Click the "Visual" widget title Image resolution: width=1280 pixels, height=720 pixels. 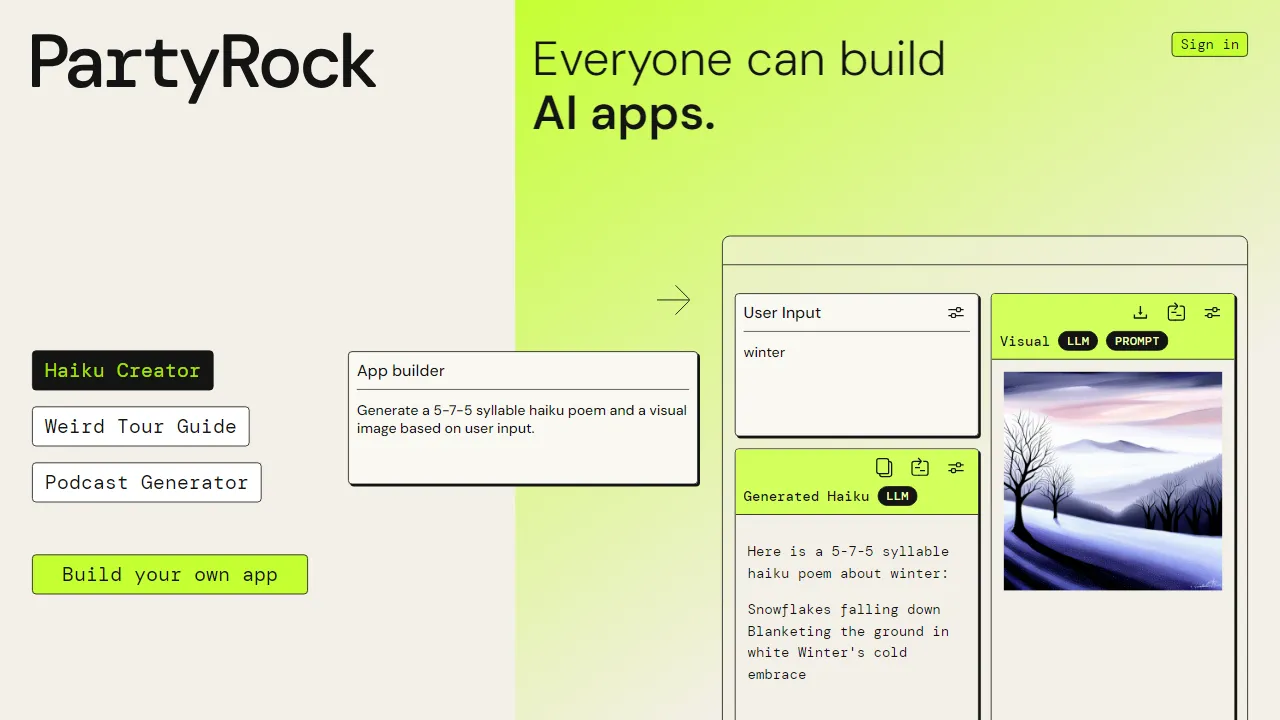click(1025, 341)
